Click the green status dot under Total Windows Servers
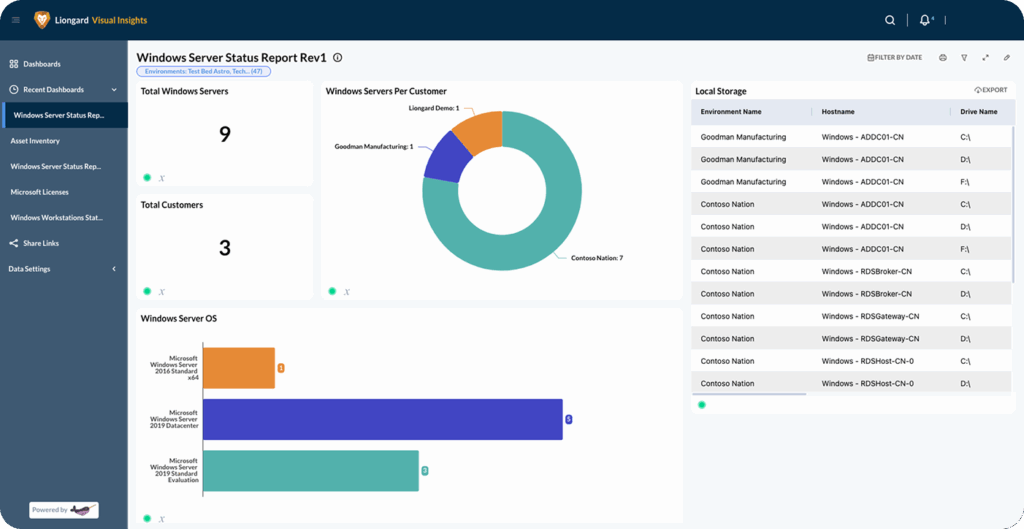Screen dimensions: 1024x529 pos(147,177)
